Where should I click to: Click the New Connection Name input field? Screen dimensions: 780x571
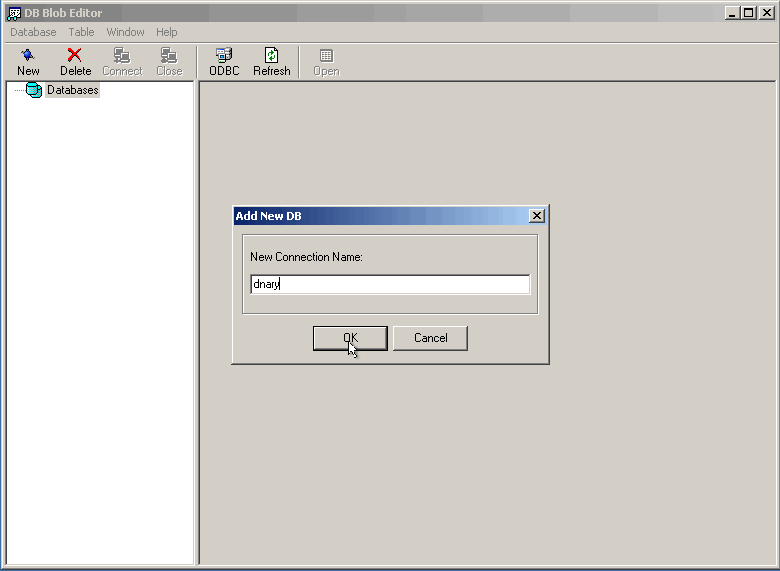point(390,284)
